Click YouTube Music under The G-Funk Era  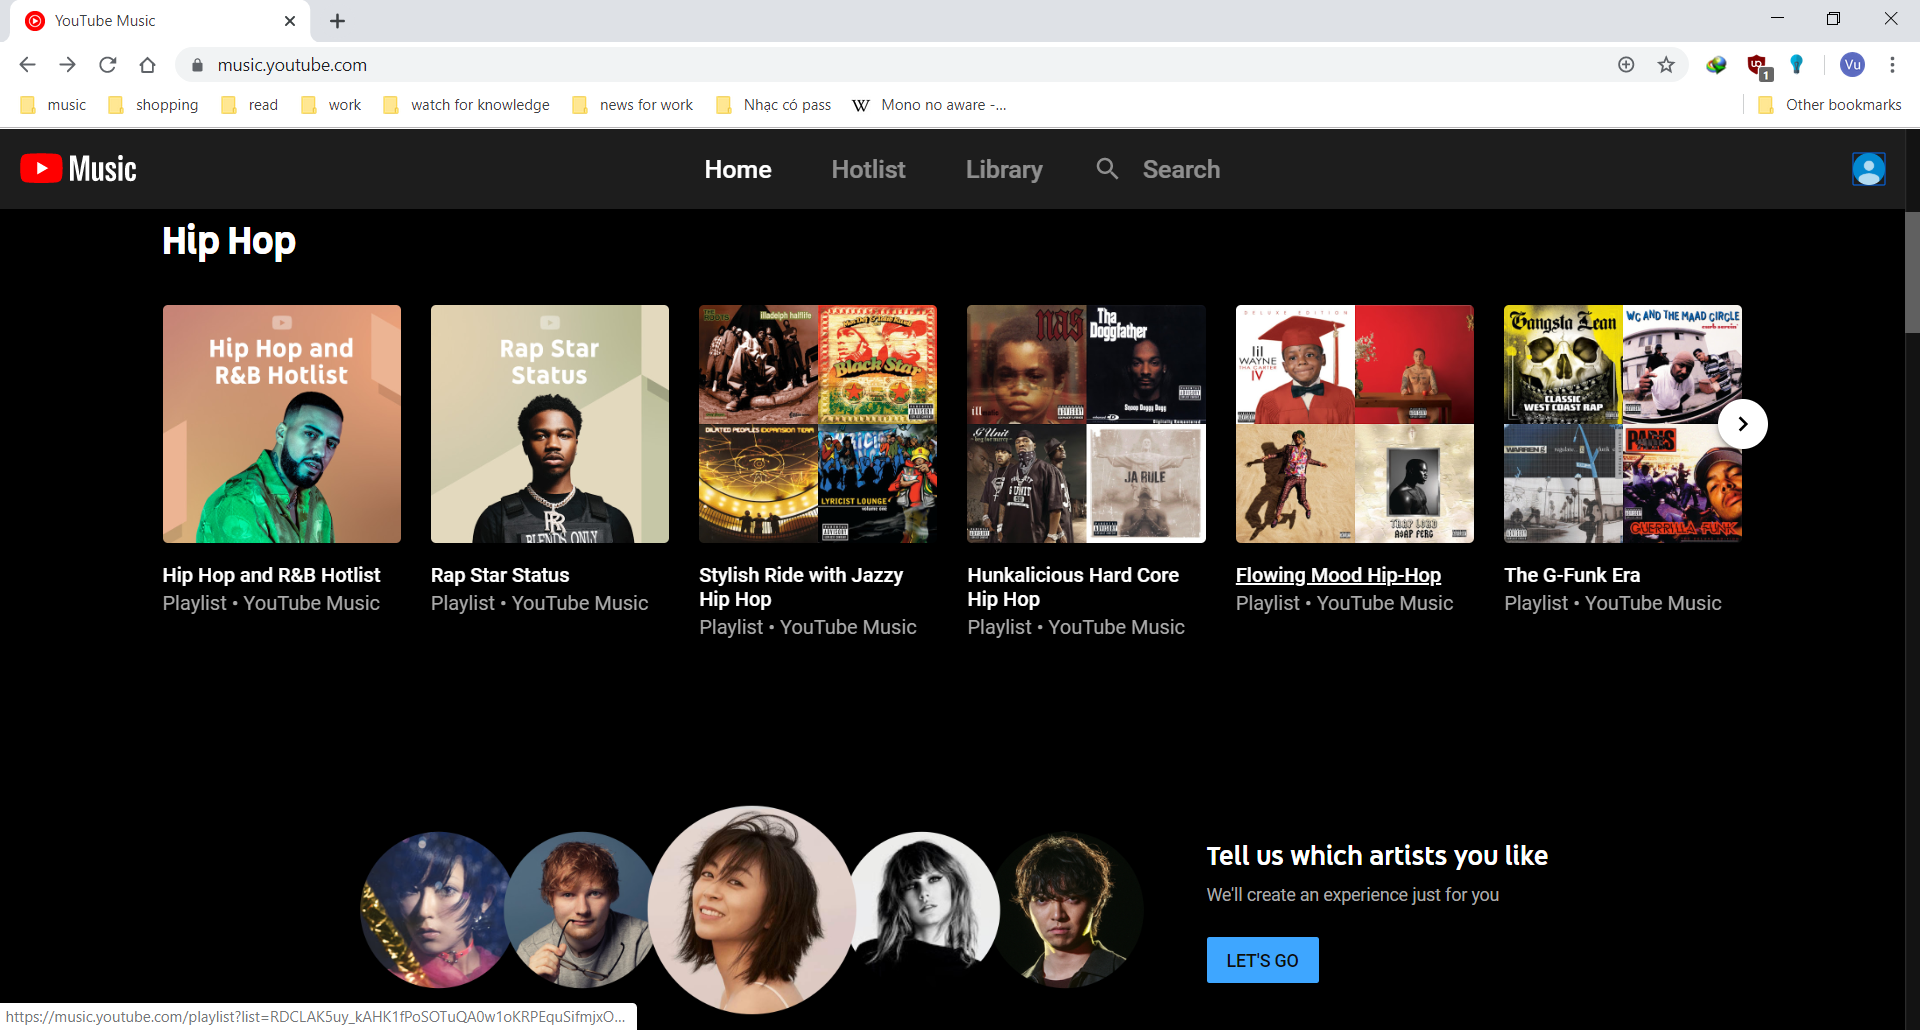1653,603
